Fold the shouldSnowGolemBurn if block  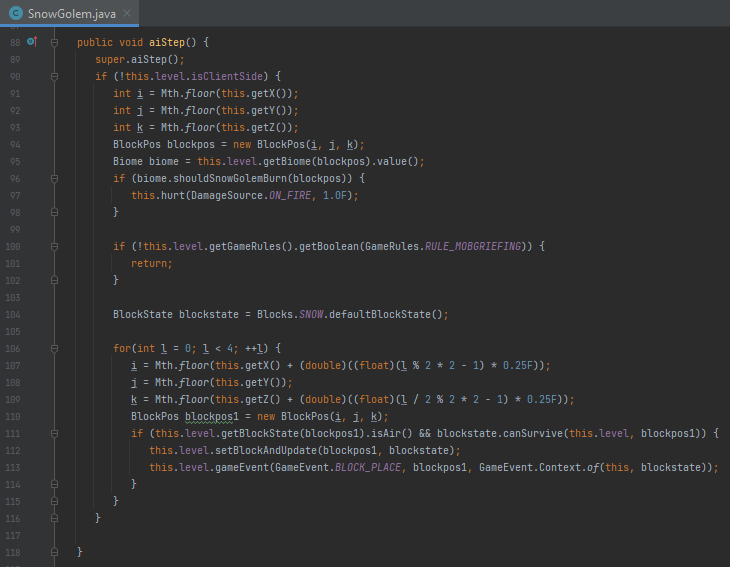[x=54, y=178]
